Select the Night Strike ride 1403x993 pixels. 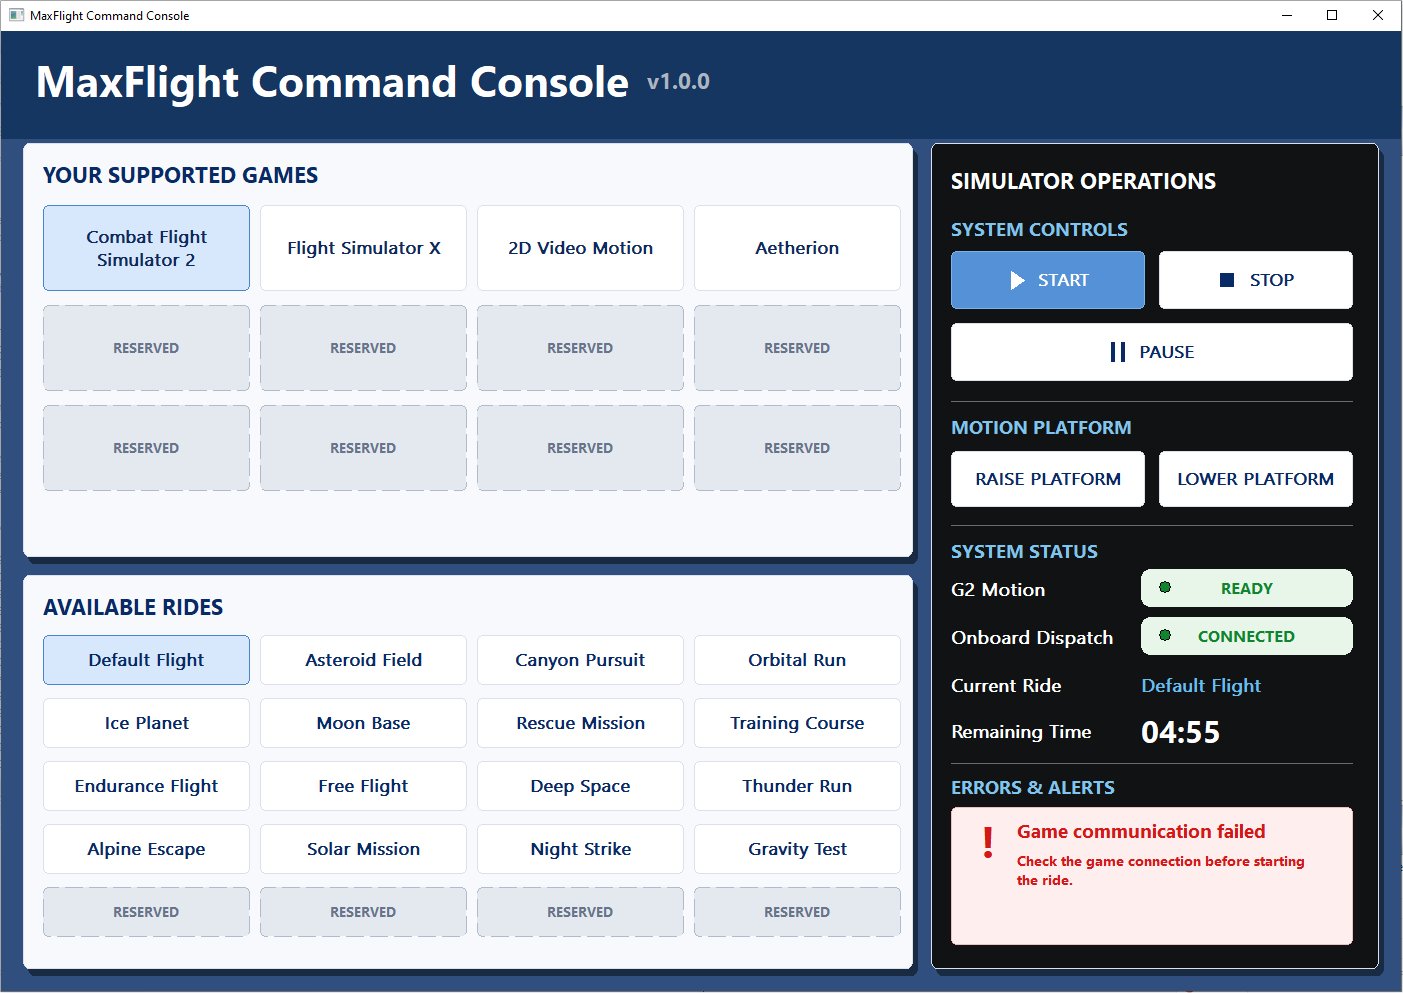580,849
